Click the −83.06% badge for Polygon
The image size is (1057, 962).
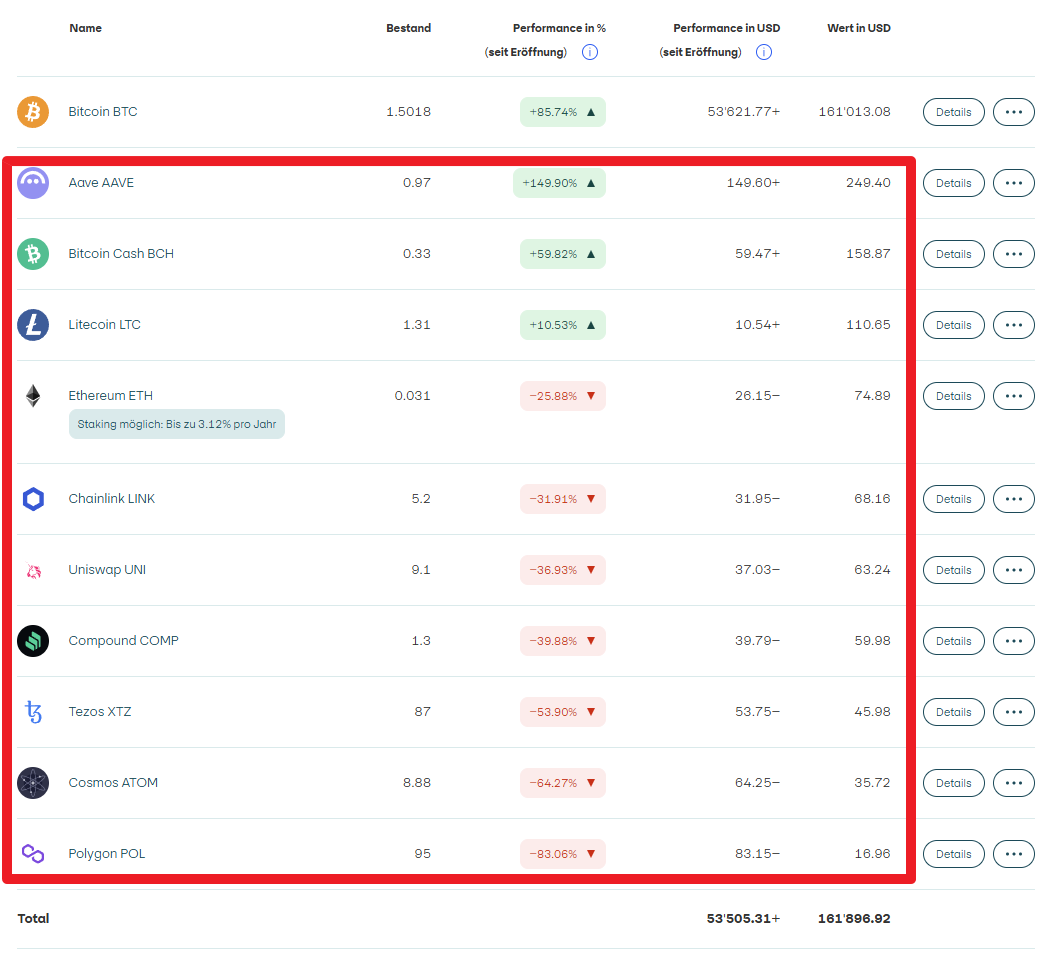pos(563,853)
